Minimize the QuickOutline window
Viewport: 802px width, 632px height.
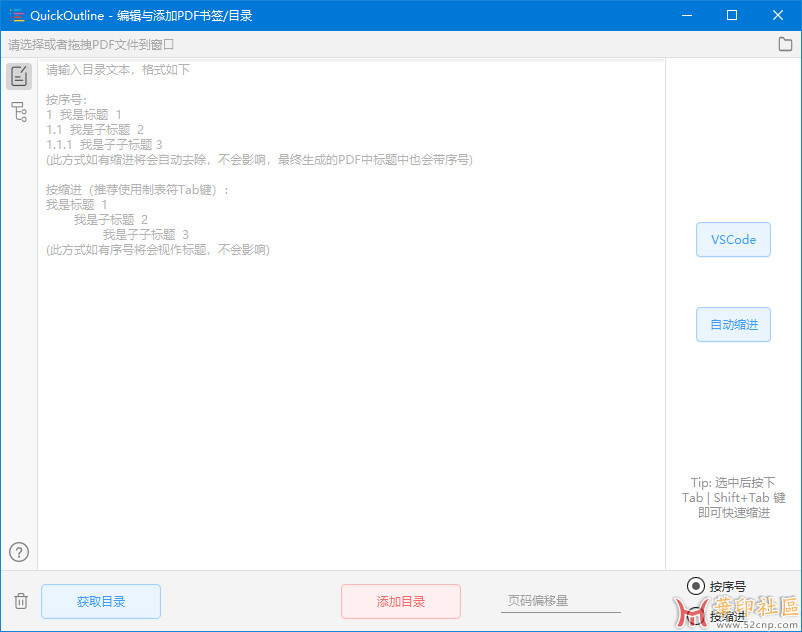pos(686,15)
